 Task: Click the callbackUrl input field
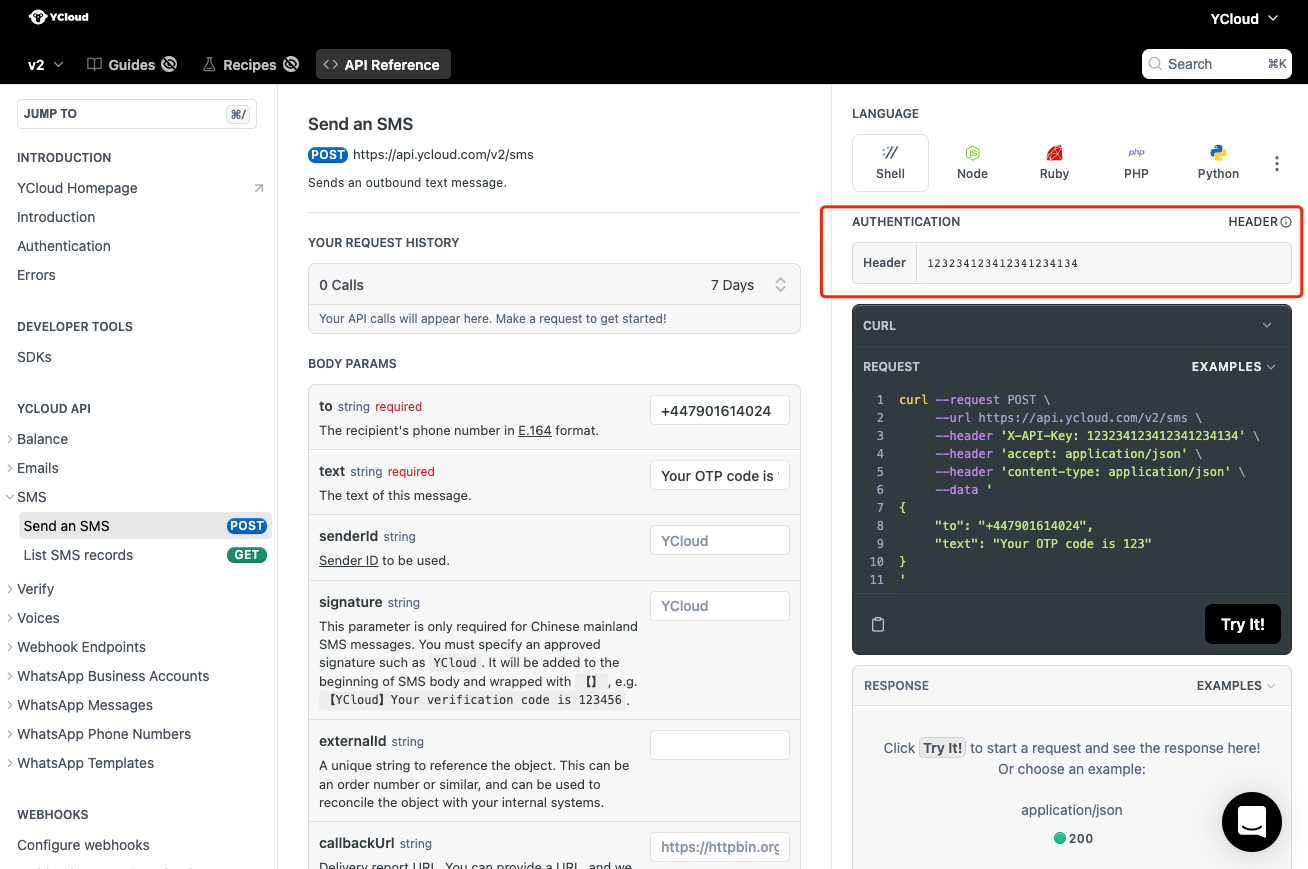click(720, 847)
